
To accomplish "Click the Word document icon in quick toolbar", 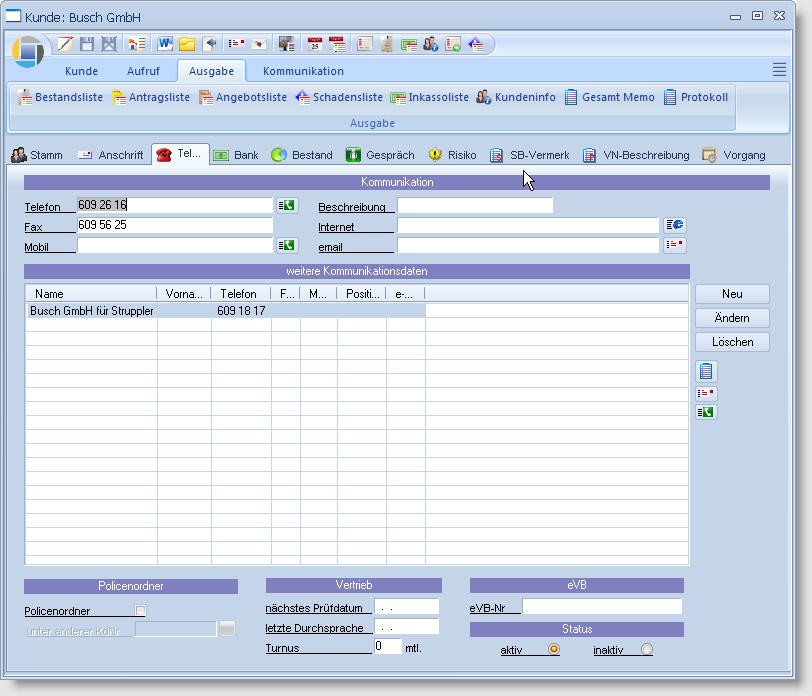I will coord(164,44).
